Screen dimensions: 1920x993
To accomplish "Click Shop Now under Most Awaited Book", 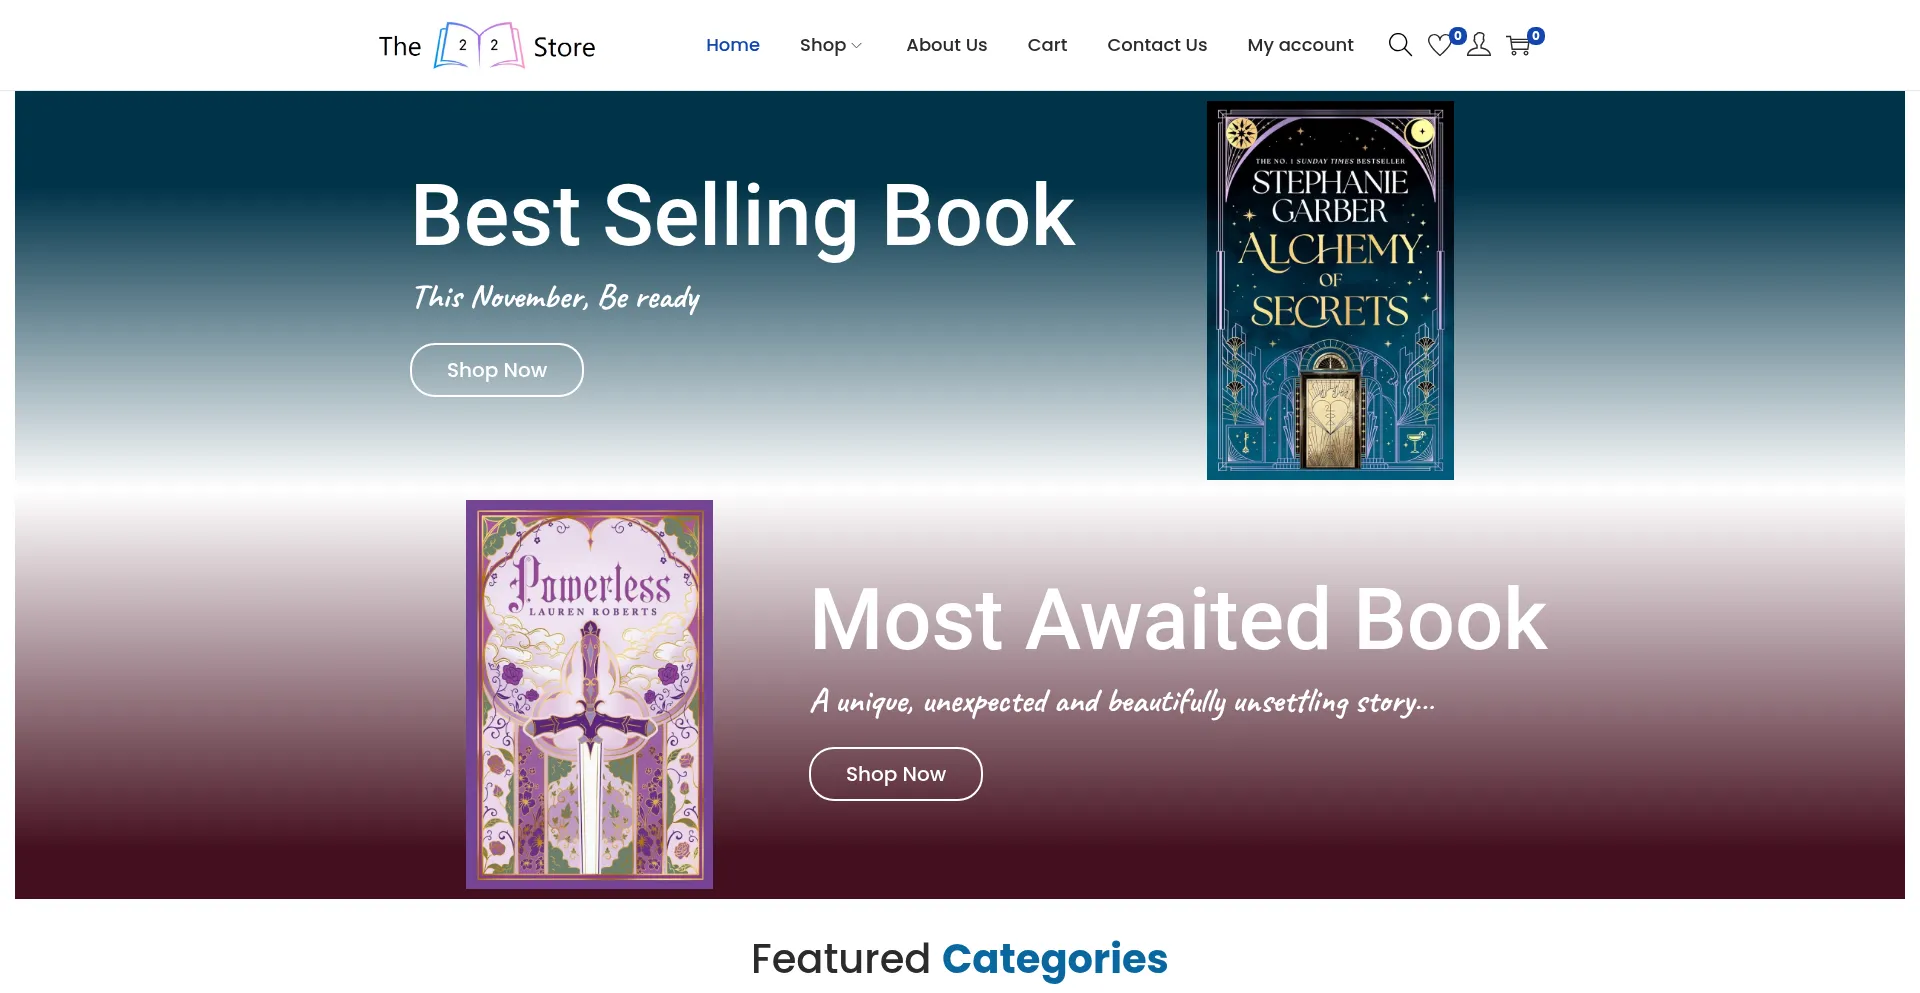I will [896, 774].
